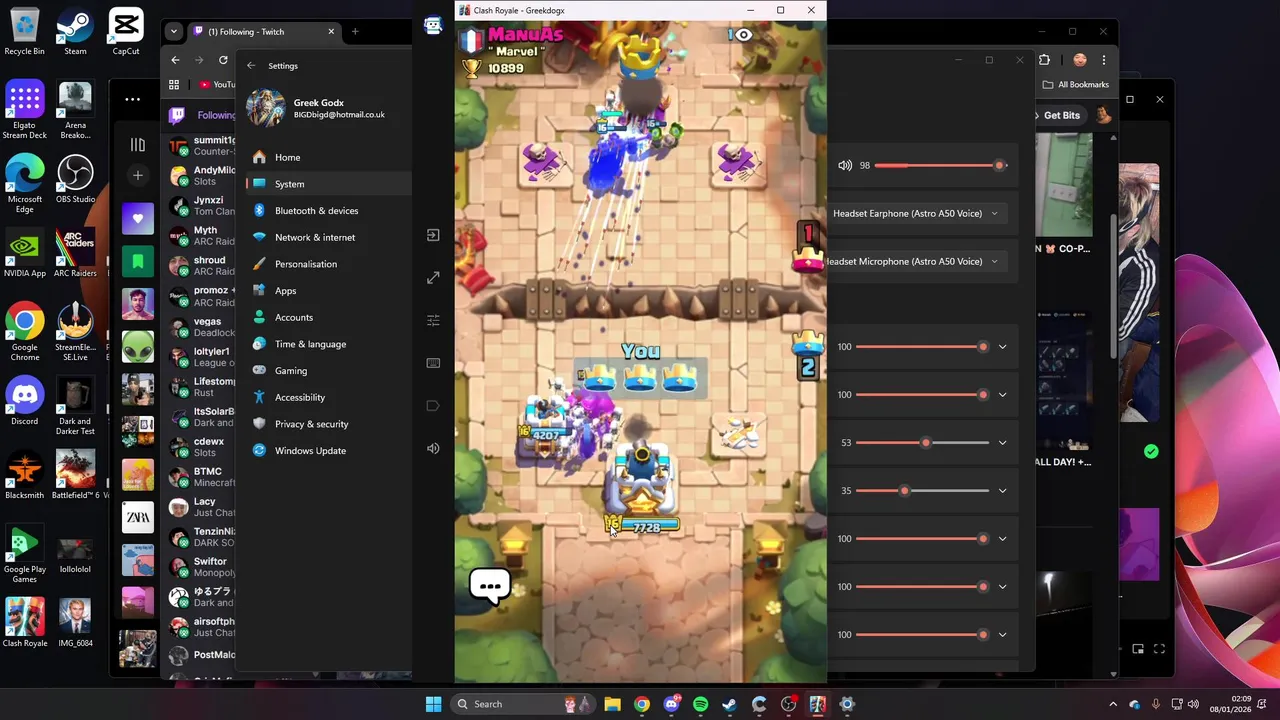Open Chrome three-dot menu
Screen dimensions: 1280x720
[x=1104, y=60]
